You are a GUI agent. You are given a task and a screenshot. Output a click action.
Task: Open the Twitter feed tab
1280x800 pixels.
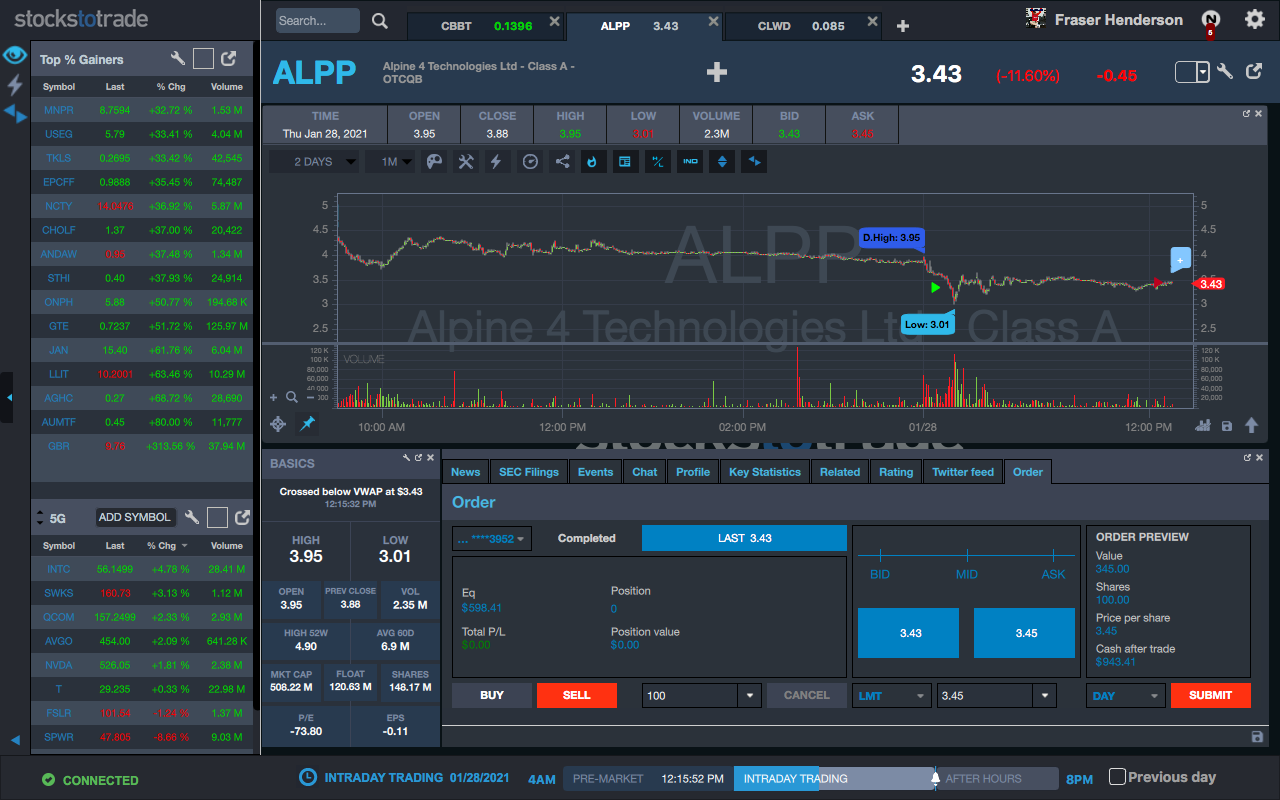click(x=963, y=472)
